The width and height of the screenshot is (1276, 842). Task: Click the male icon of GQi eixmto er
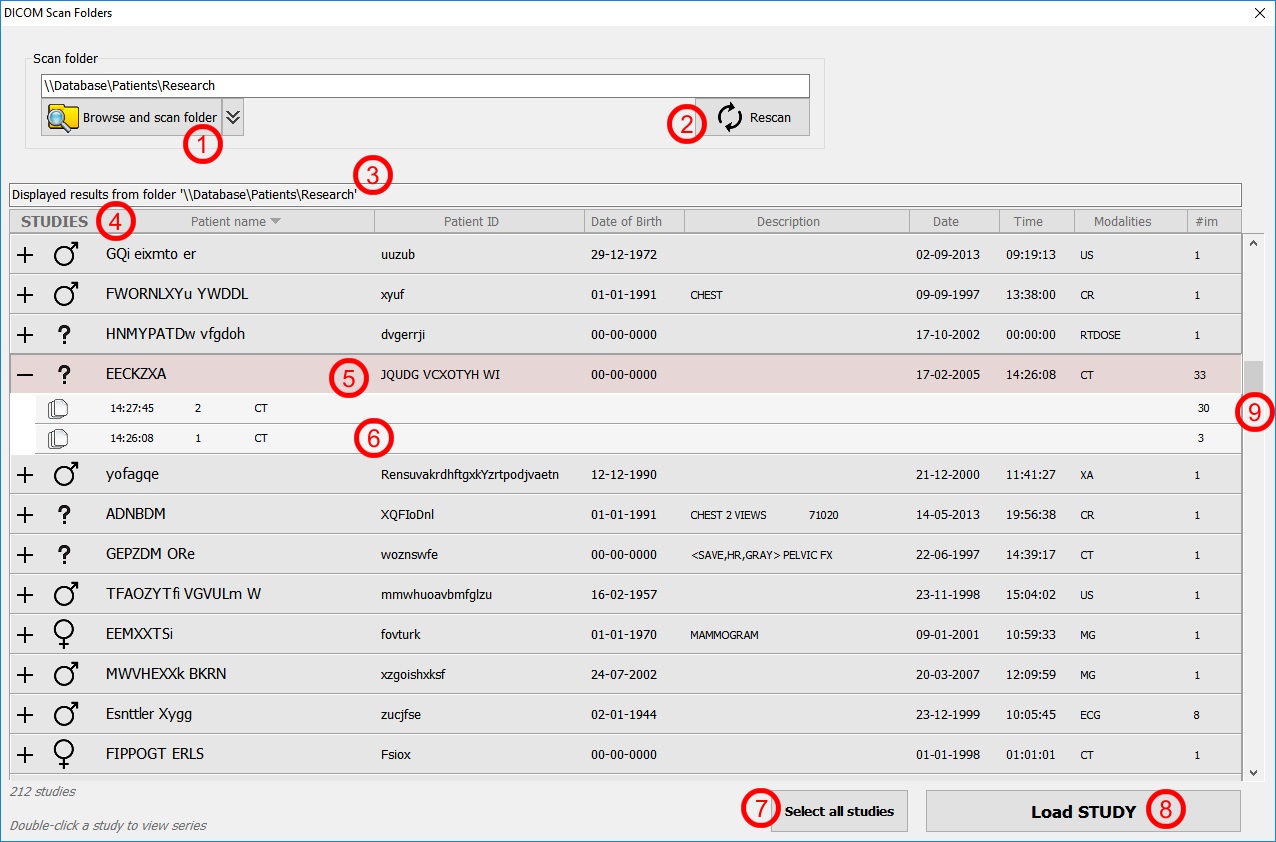click(x=65, y=255)
